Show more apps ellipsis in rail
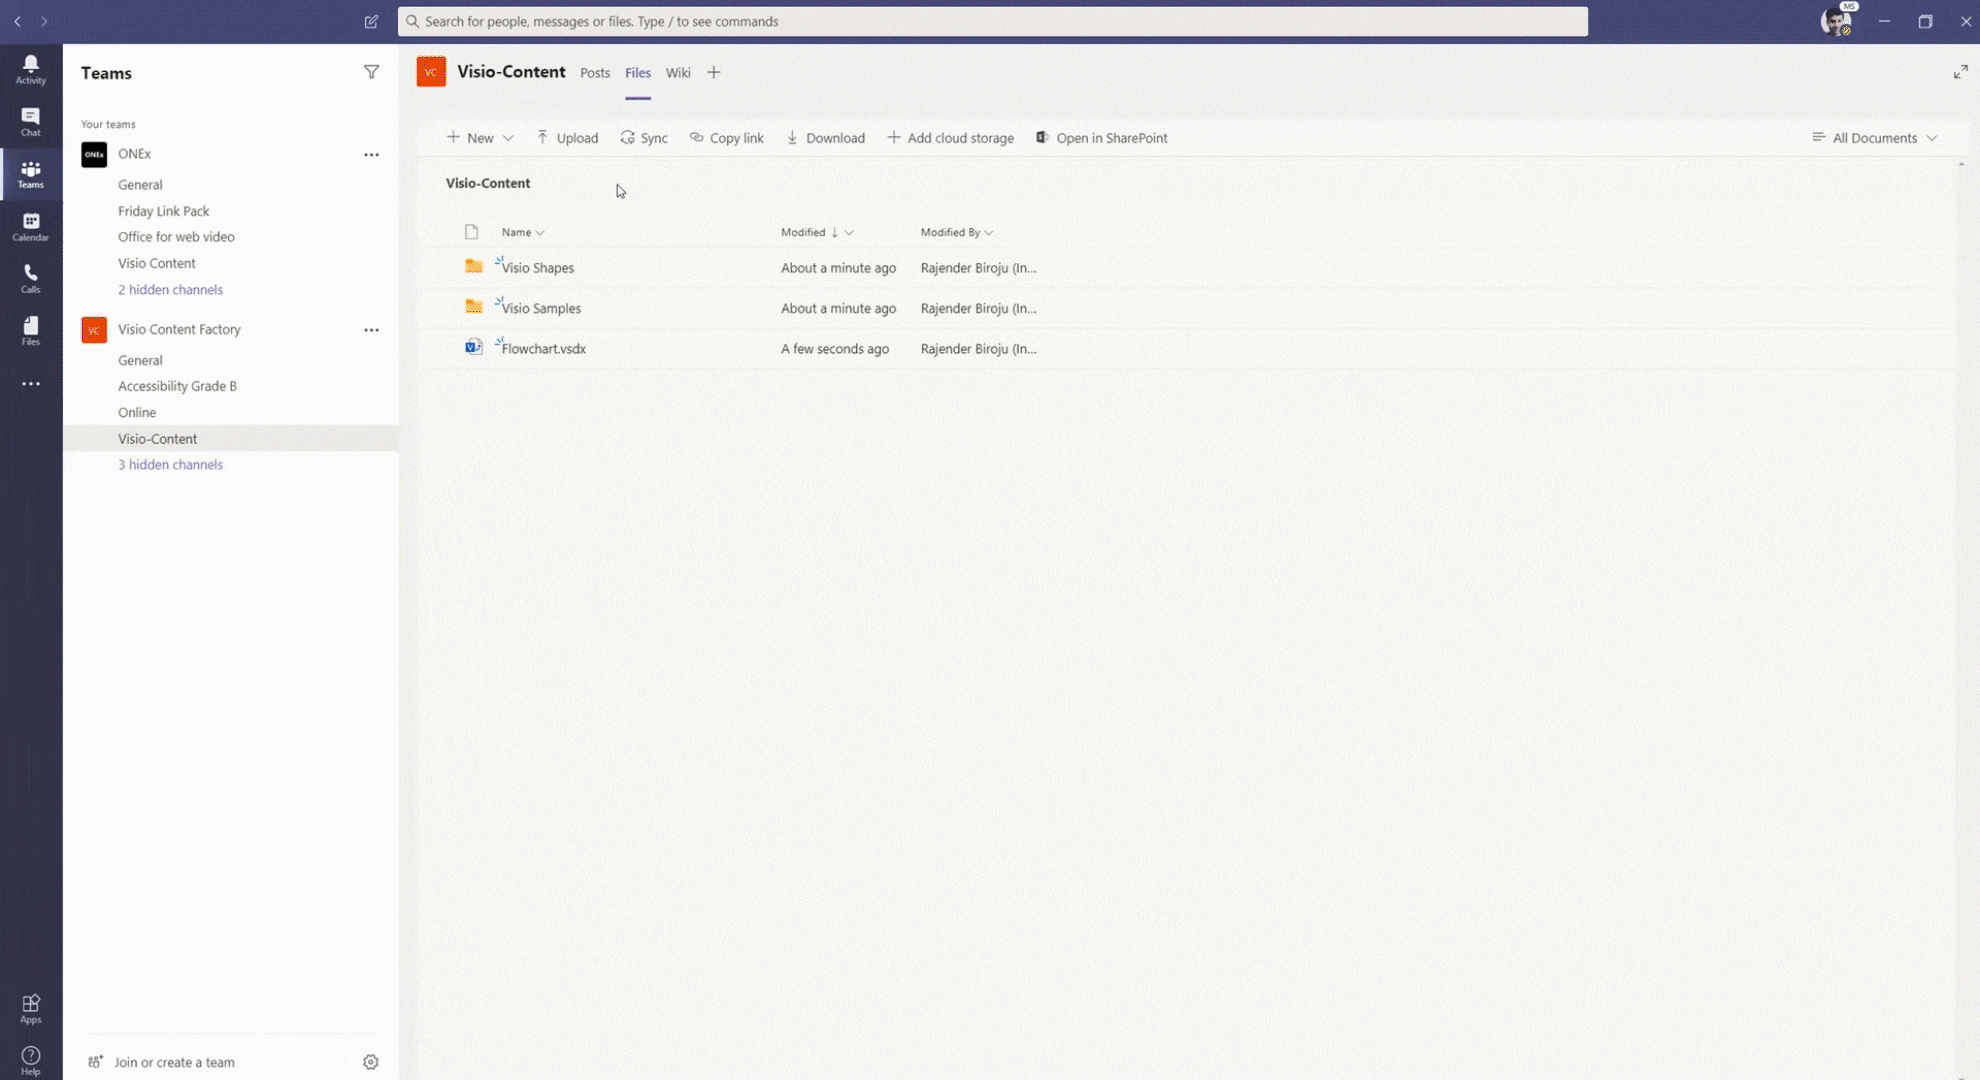This screenshot has width=1980, height=1080. (x=31, y=384)
